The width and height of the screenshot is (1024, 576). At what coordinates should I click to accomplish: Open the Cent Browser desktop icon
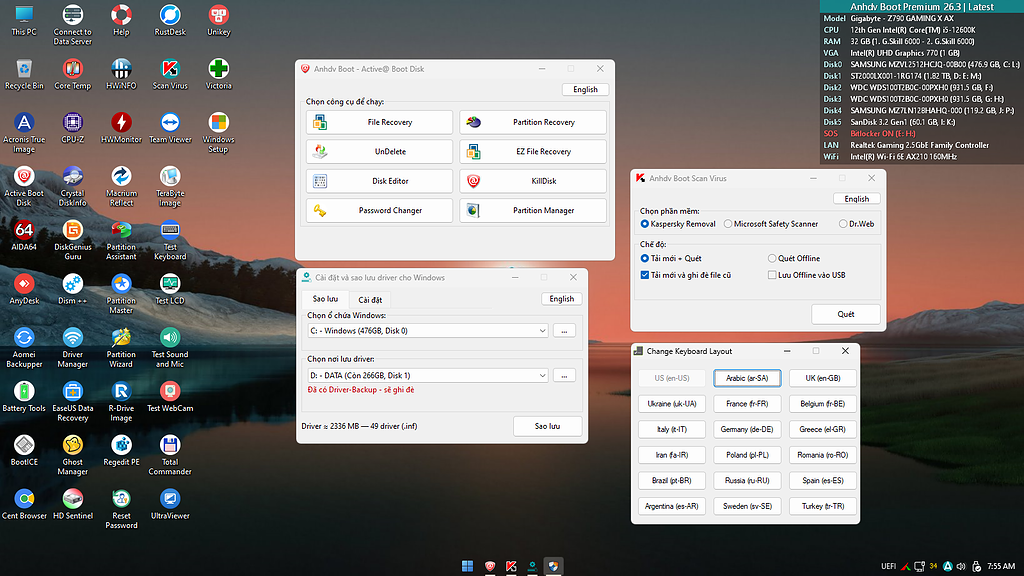pos(24,504)
